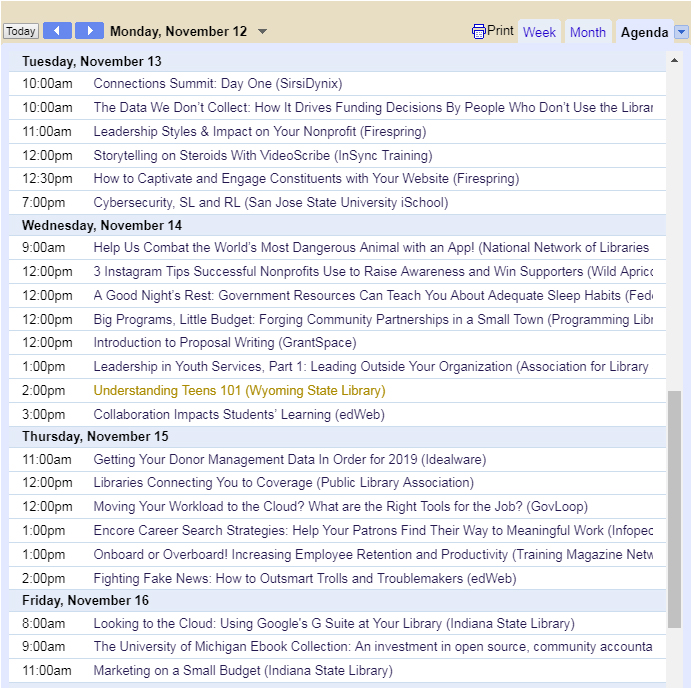Viewport: 694px width, 688px height.
Task: Click 2:00pm time on Fighting Fake News row
Action: click(43, 578)
